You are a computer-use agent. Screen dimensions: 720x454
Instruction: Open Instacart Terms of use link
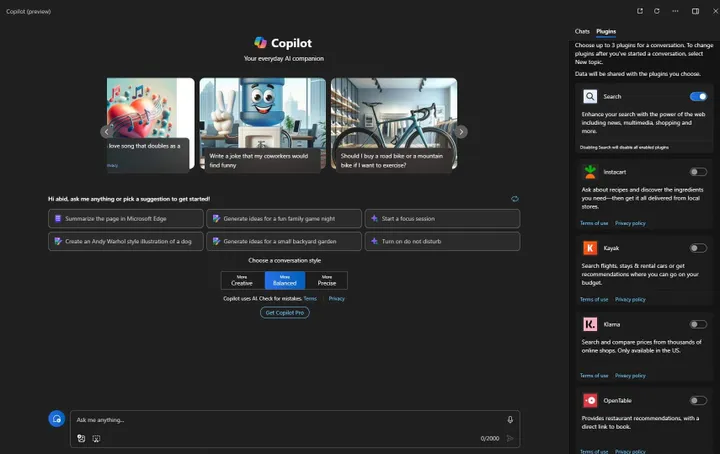pyautogui.click(x=594, y=223)
